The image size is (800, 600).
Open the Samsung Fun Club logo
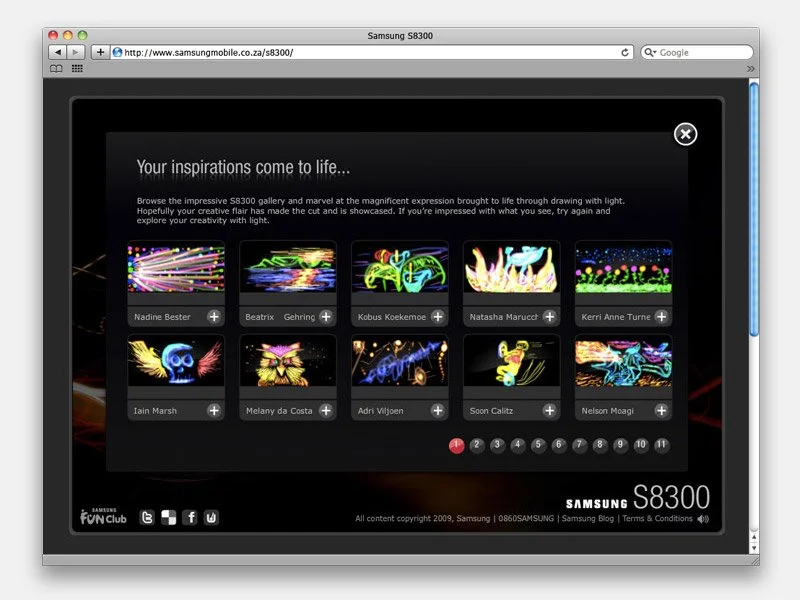pos(103,517)
